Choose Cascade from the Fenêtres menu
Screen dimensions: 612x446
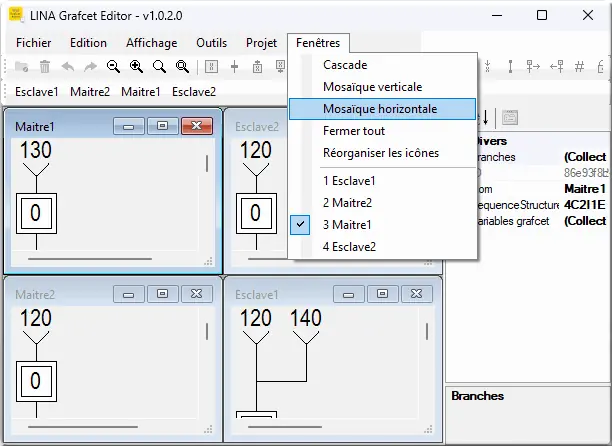[383, 65]
